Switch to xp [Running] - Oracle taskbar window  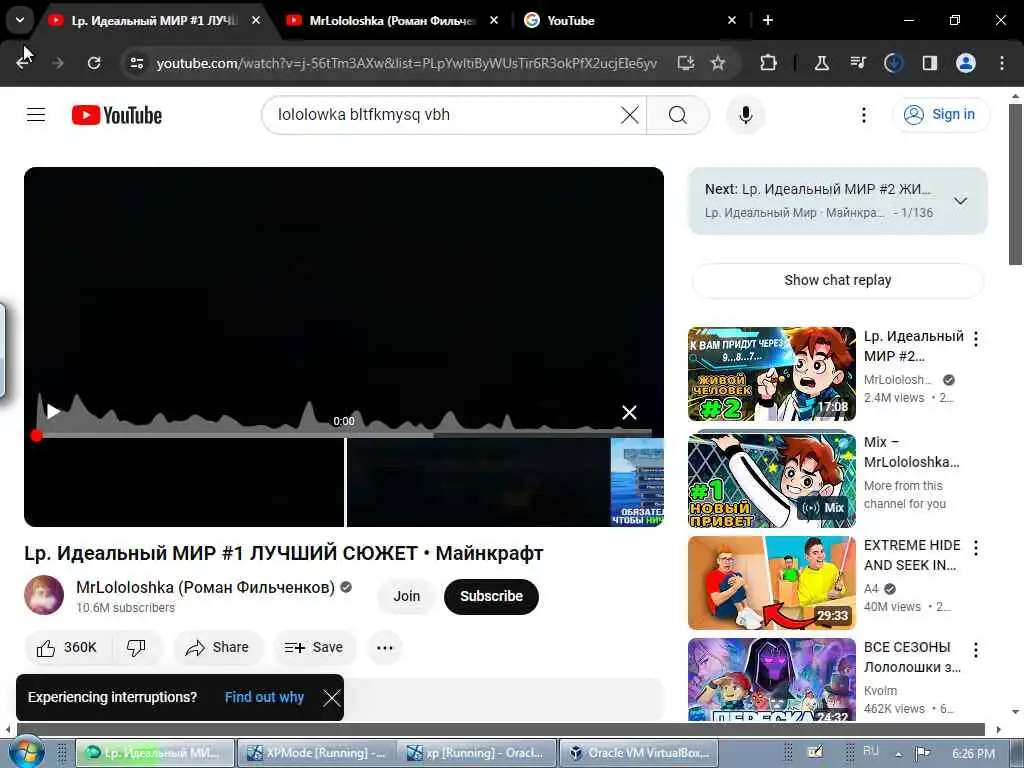click(x=477, y=753)
